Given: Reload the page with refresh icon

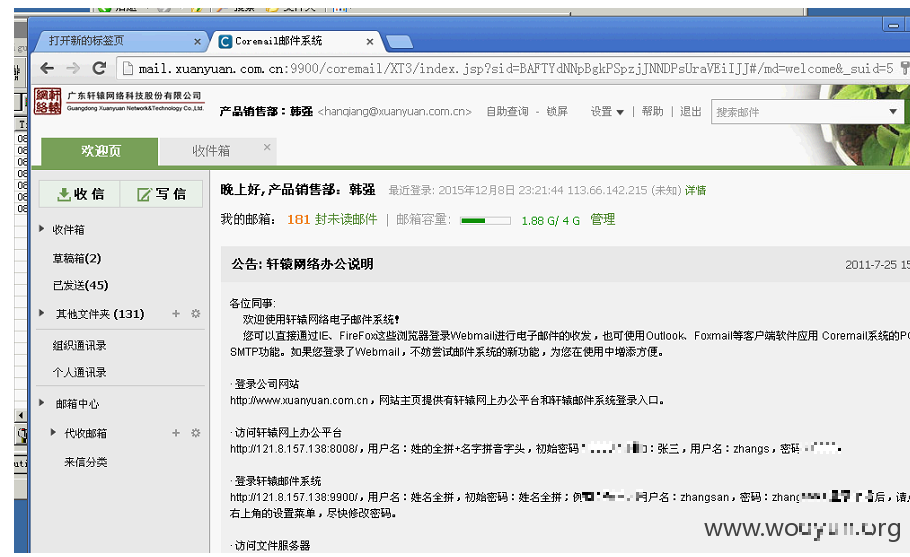Looking at the screenshot, I should tap(99, 68).
